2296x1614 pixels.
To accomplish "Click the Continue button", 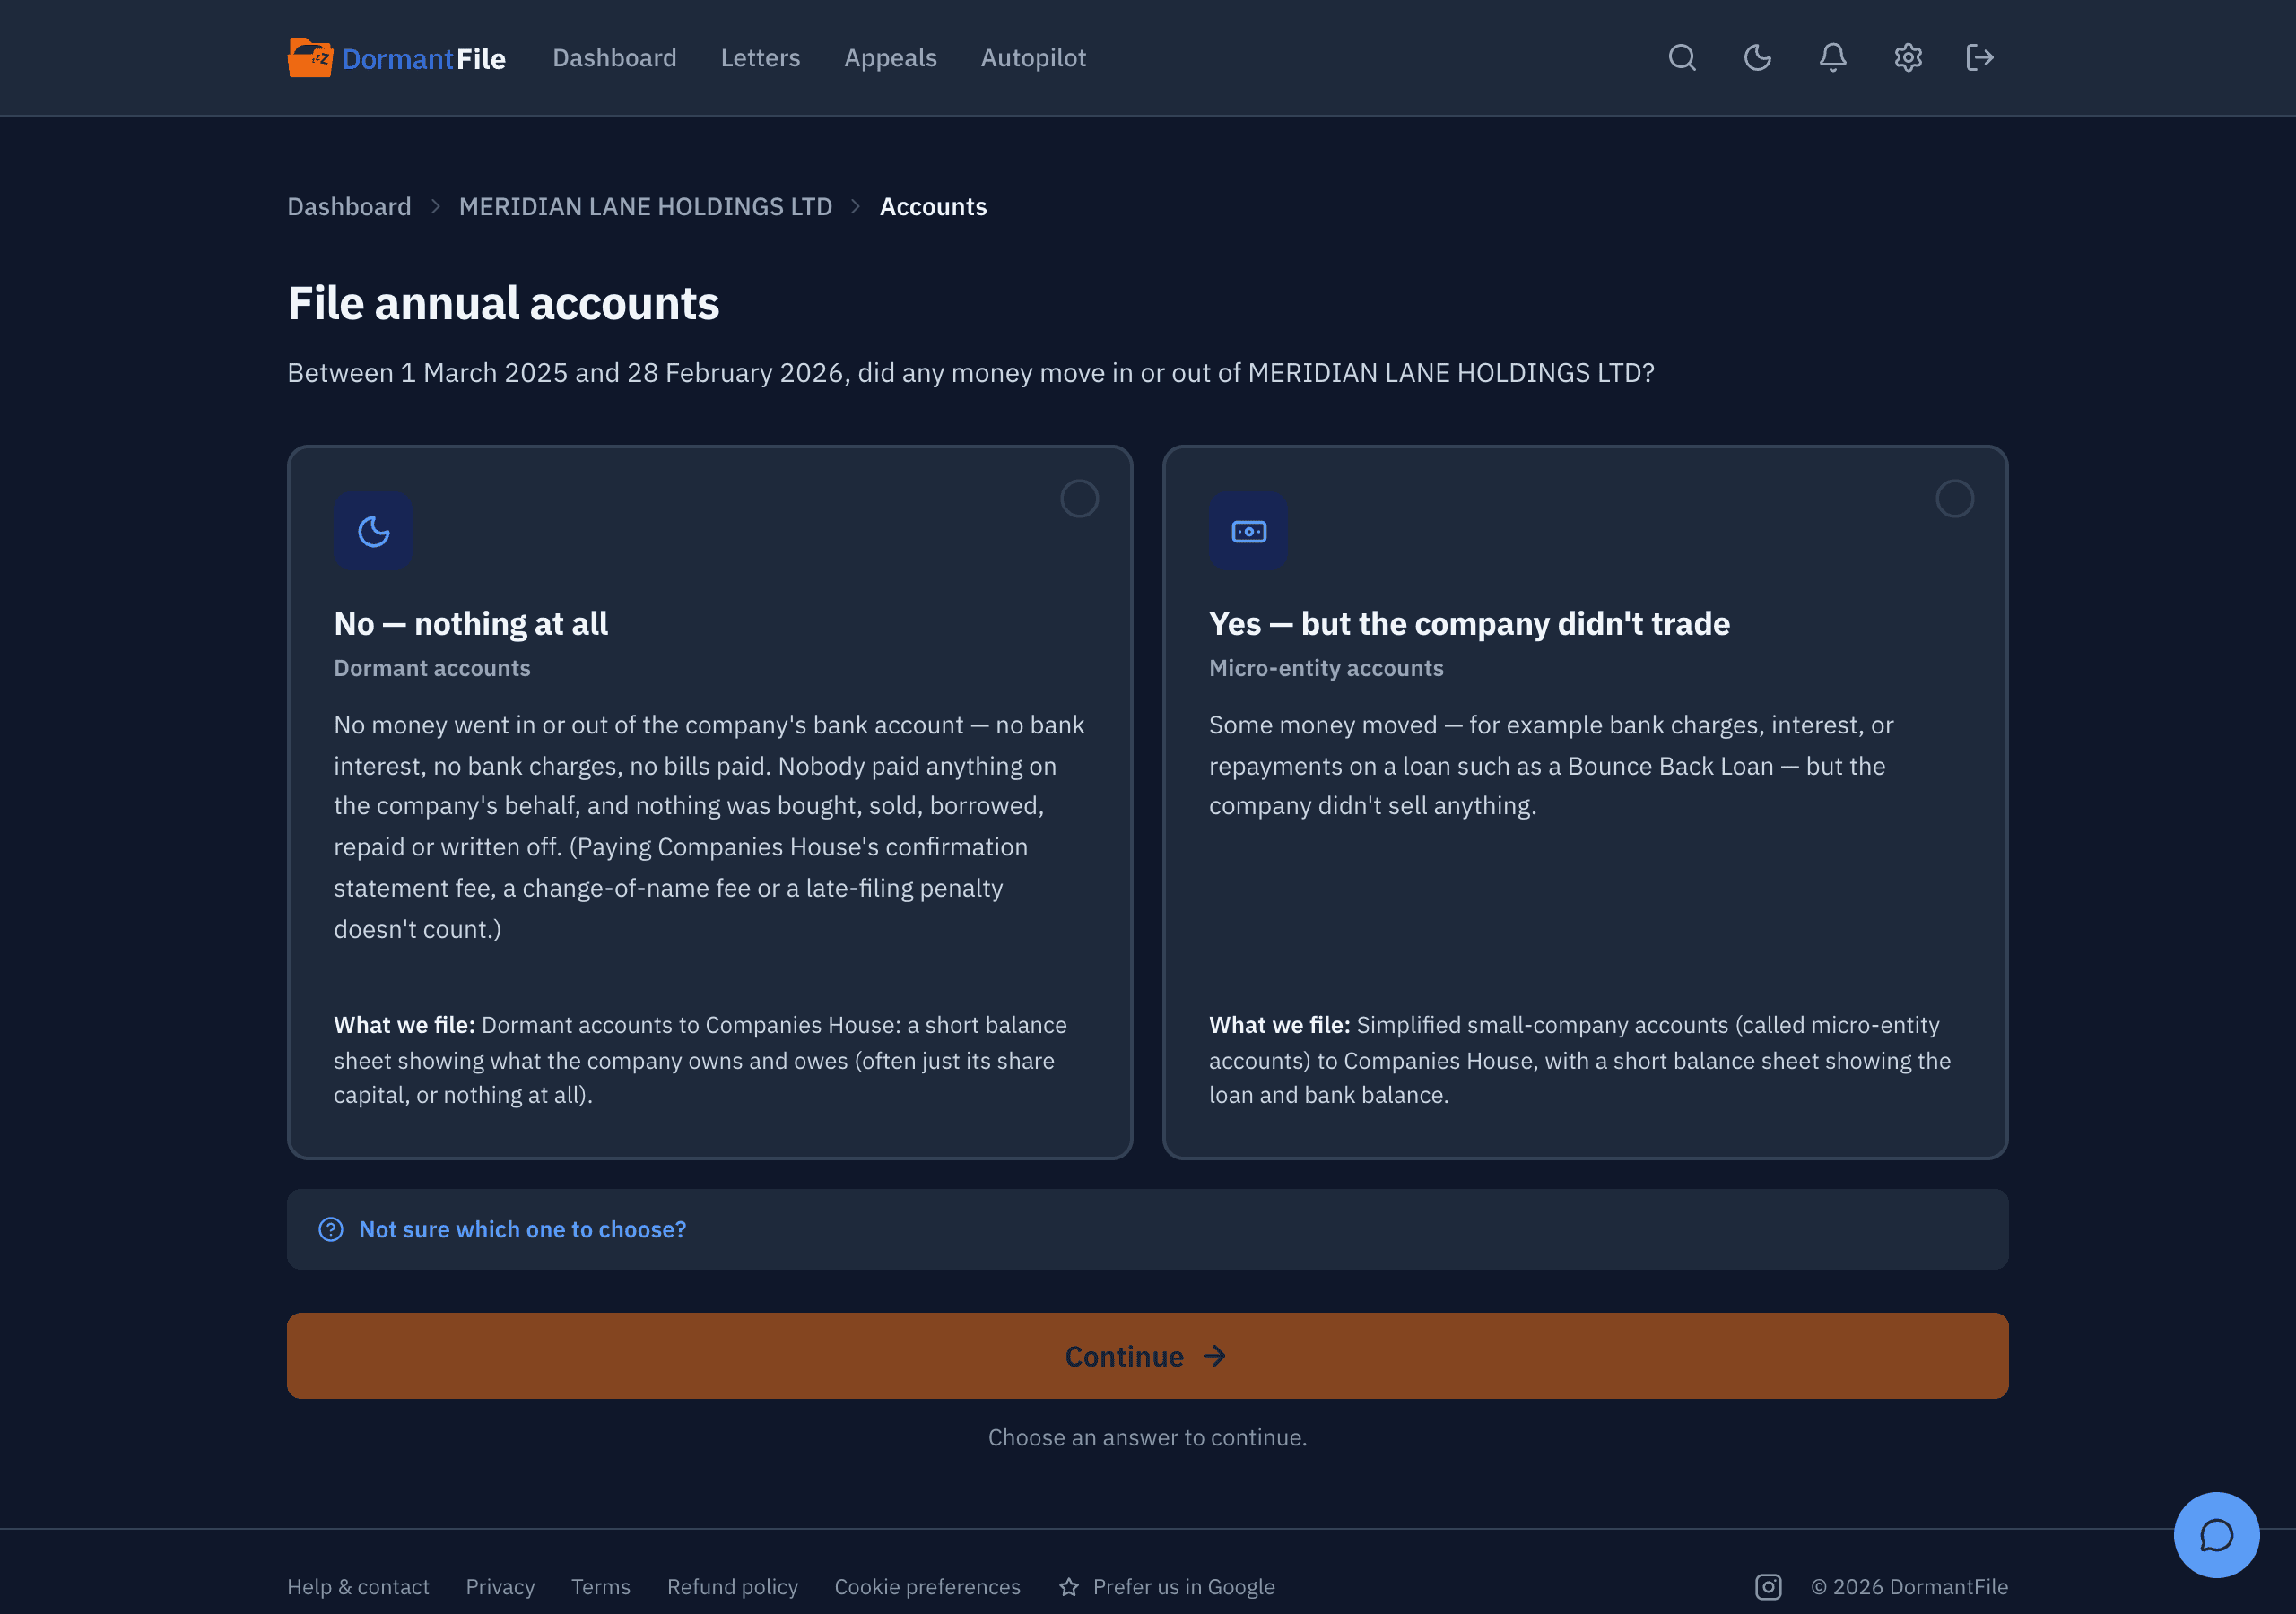I will [1147, 1356].
